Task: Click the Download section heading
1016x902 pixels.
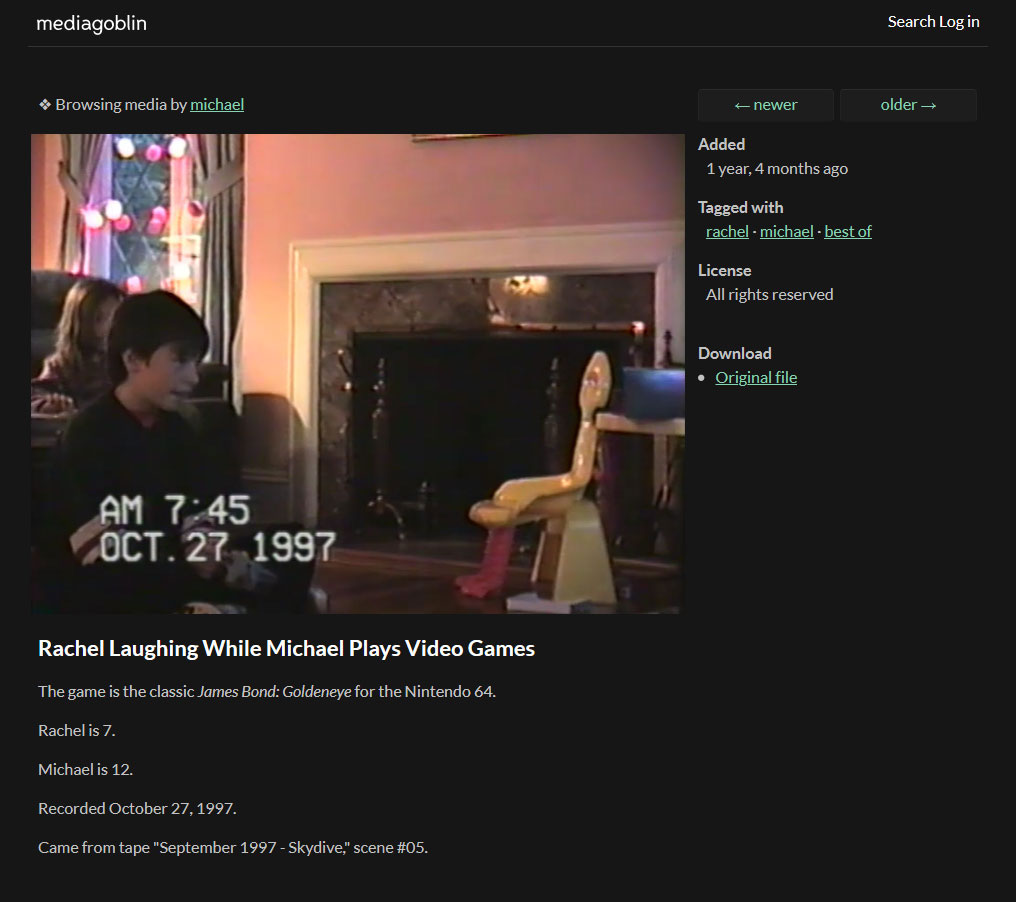Action: coord(734,353)
